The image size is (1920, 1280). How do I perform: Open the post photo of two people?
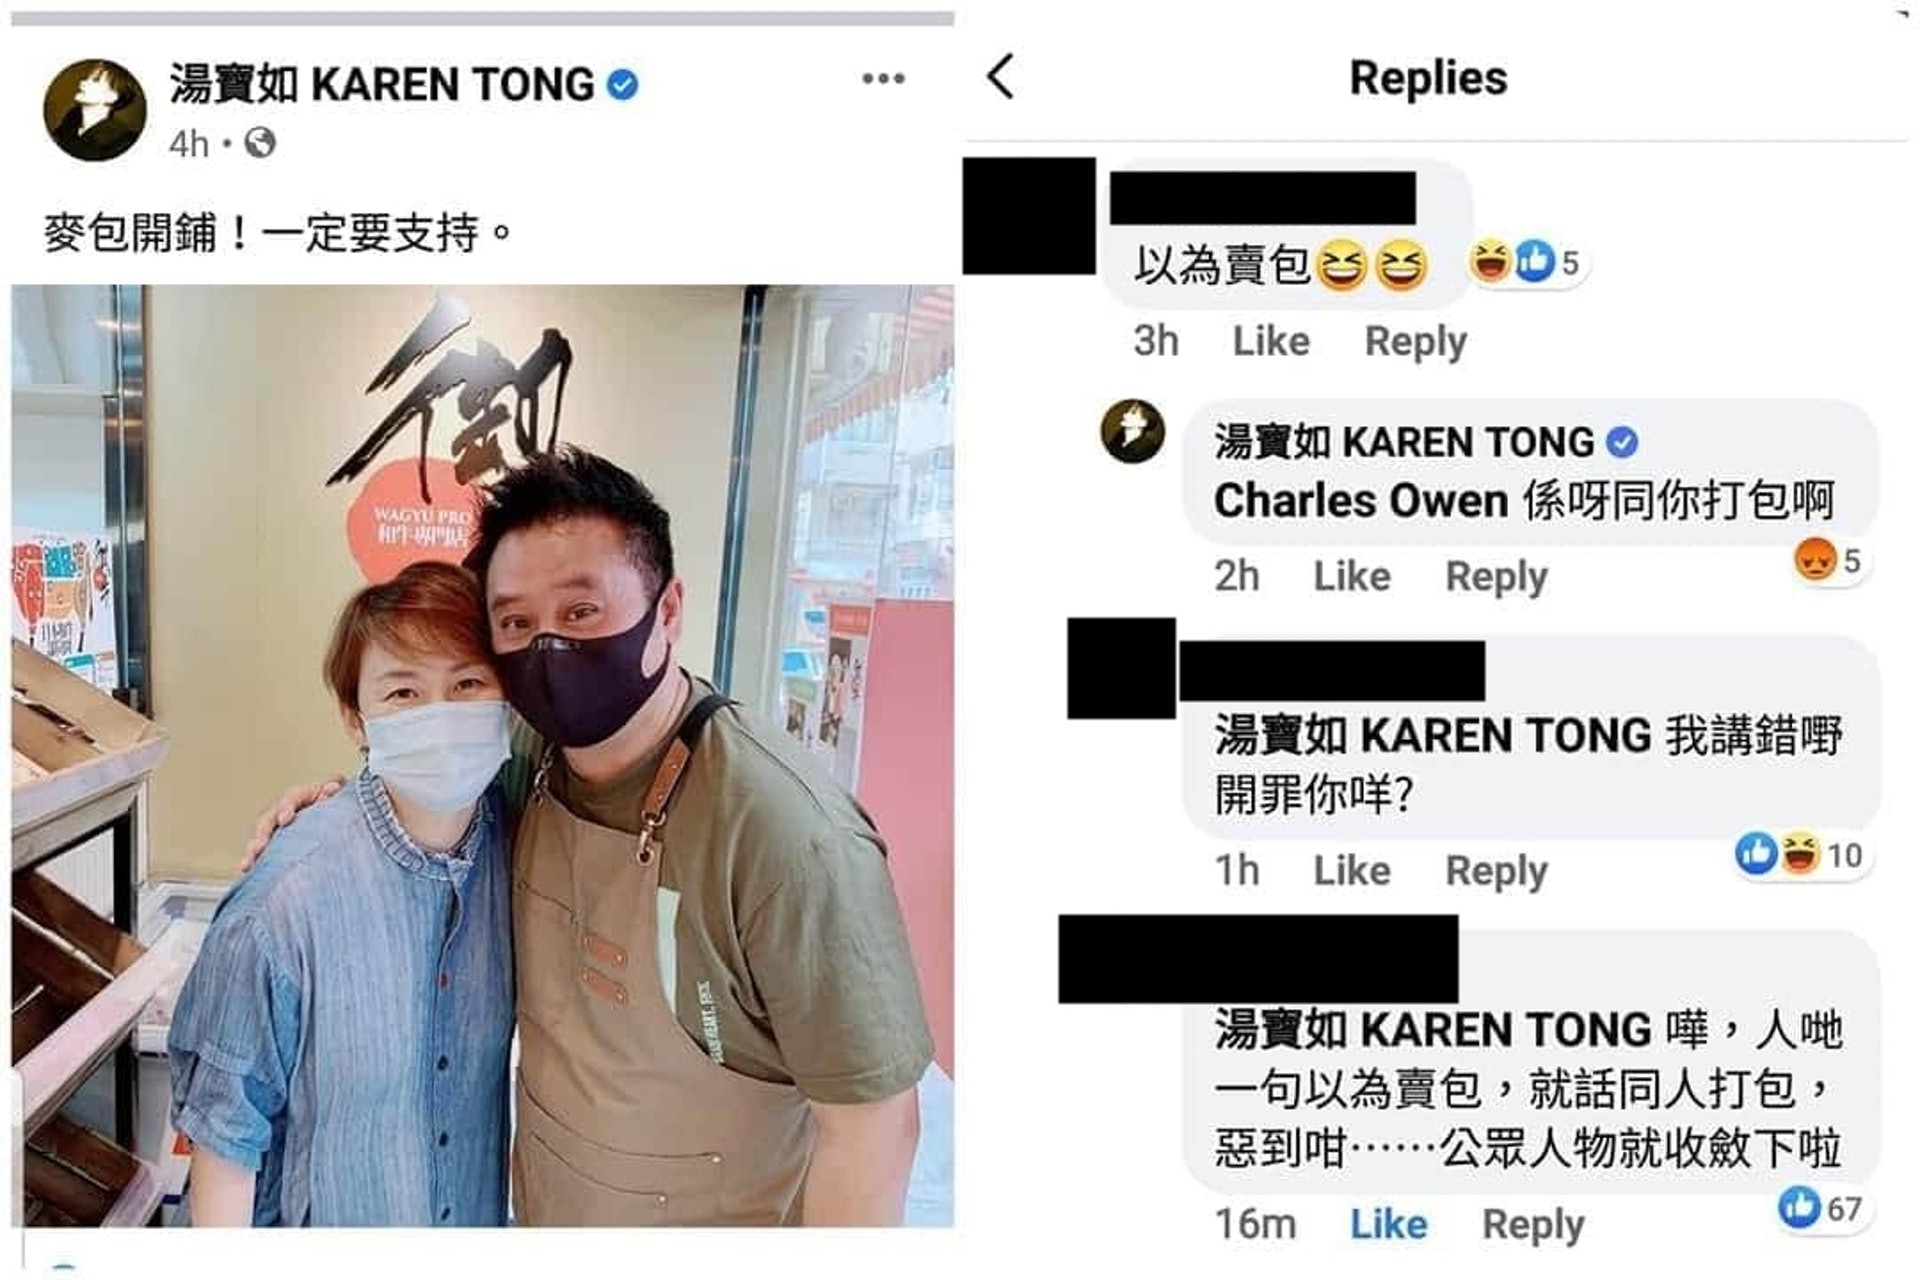(x=482, y=755)
